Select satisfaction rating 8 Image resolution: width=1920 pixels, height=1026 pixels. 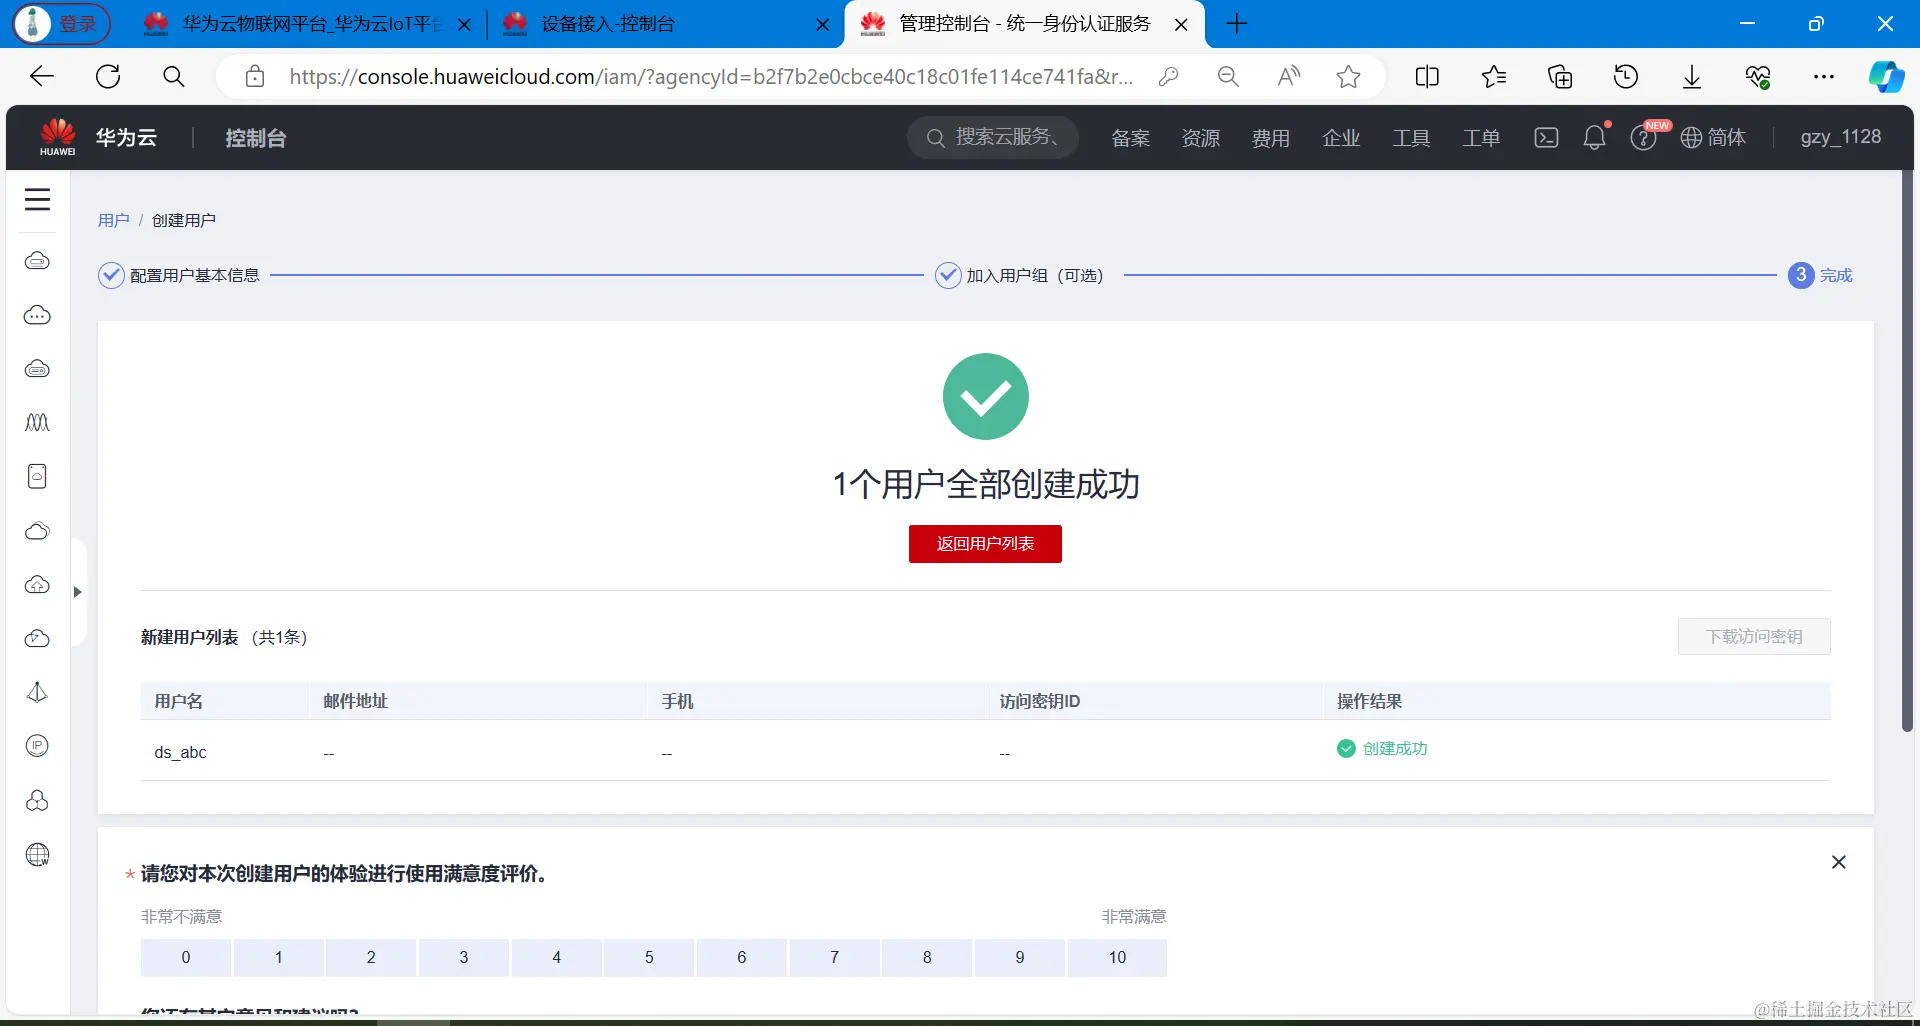coord(927,957)
